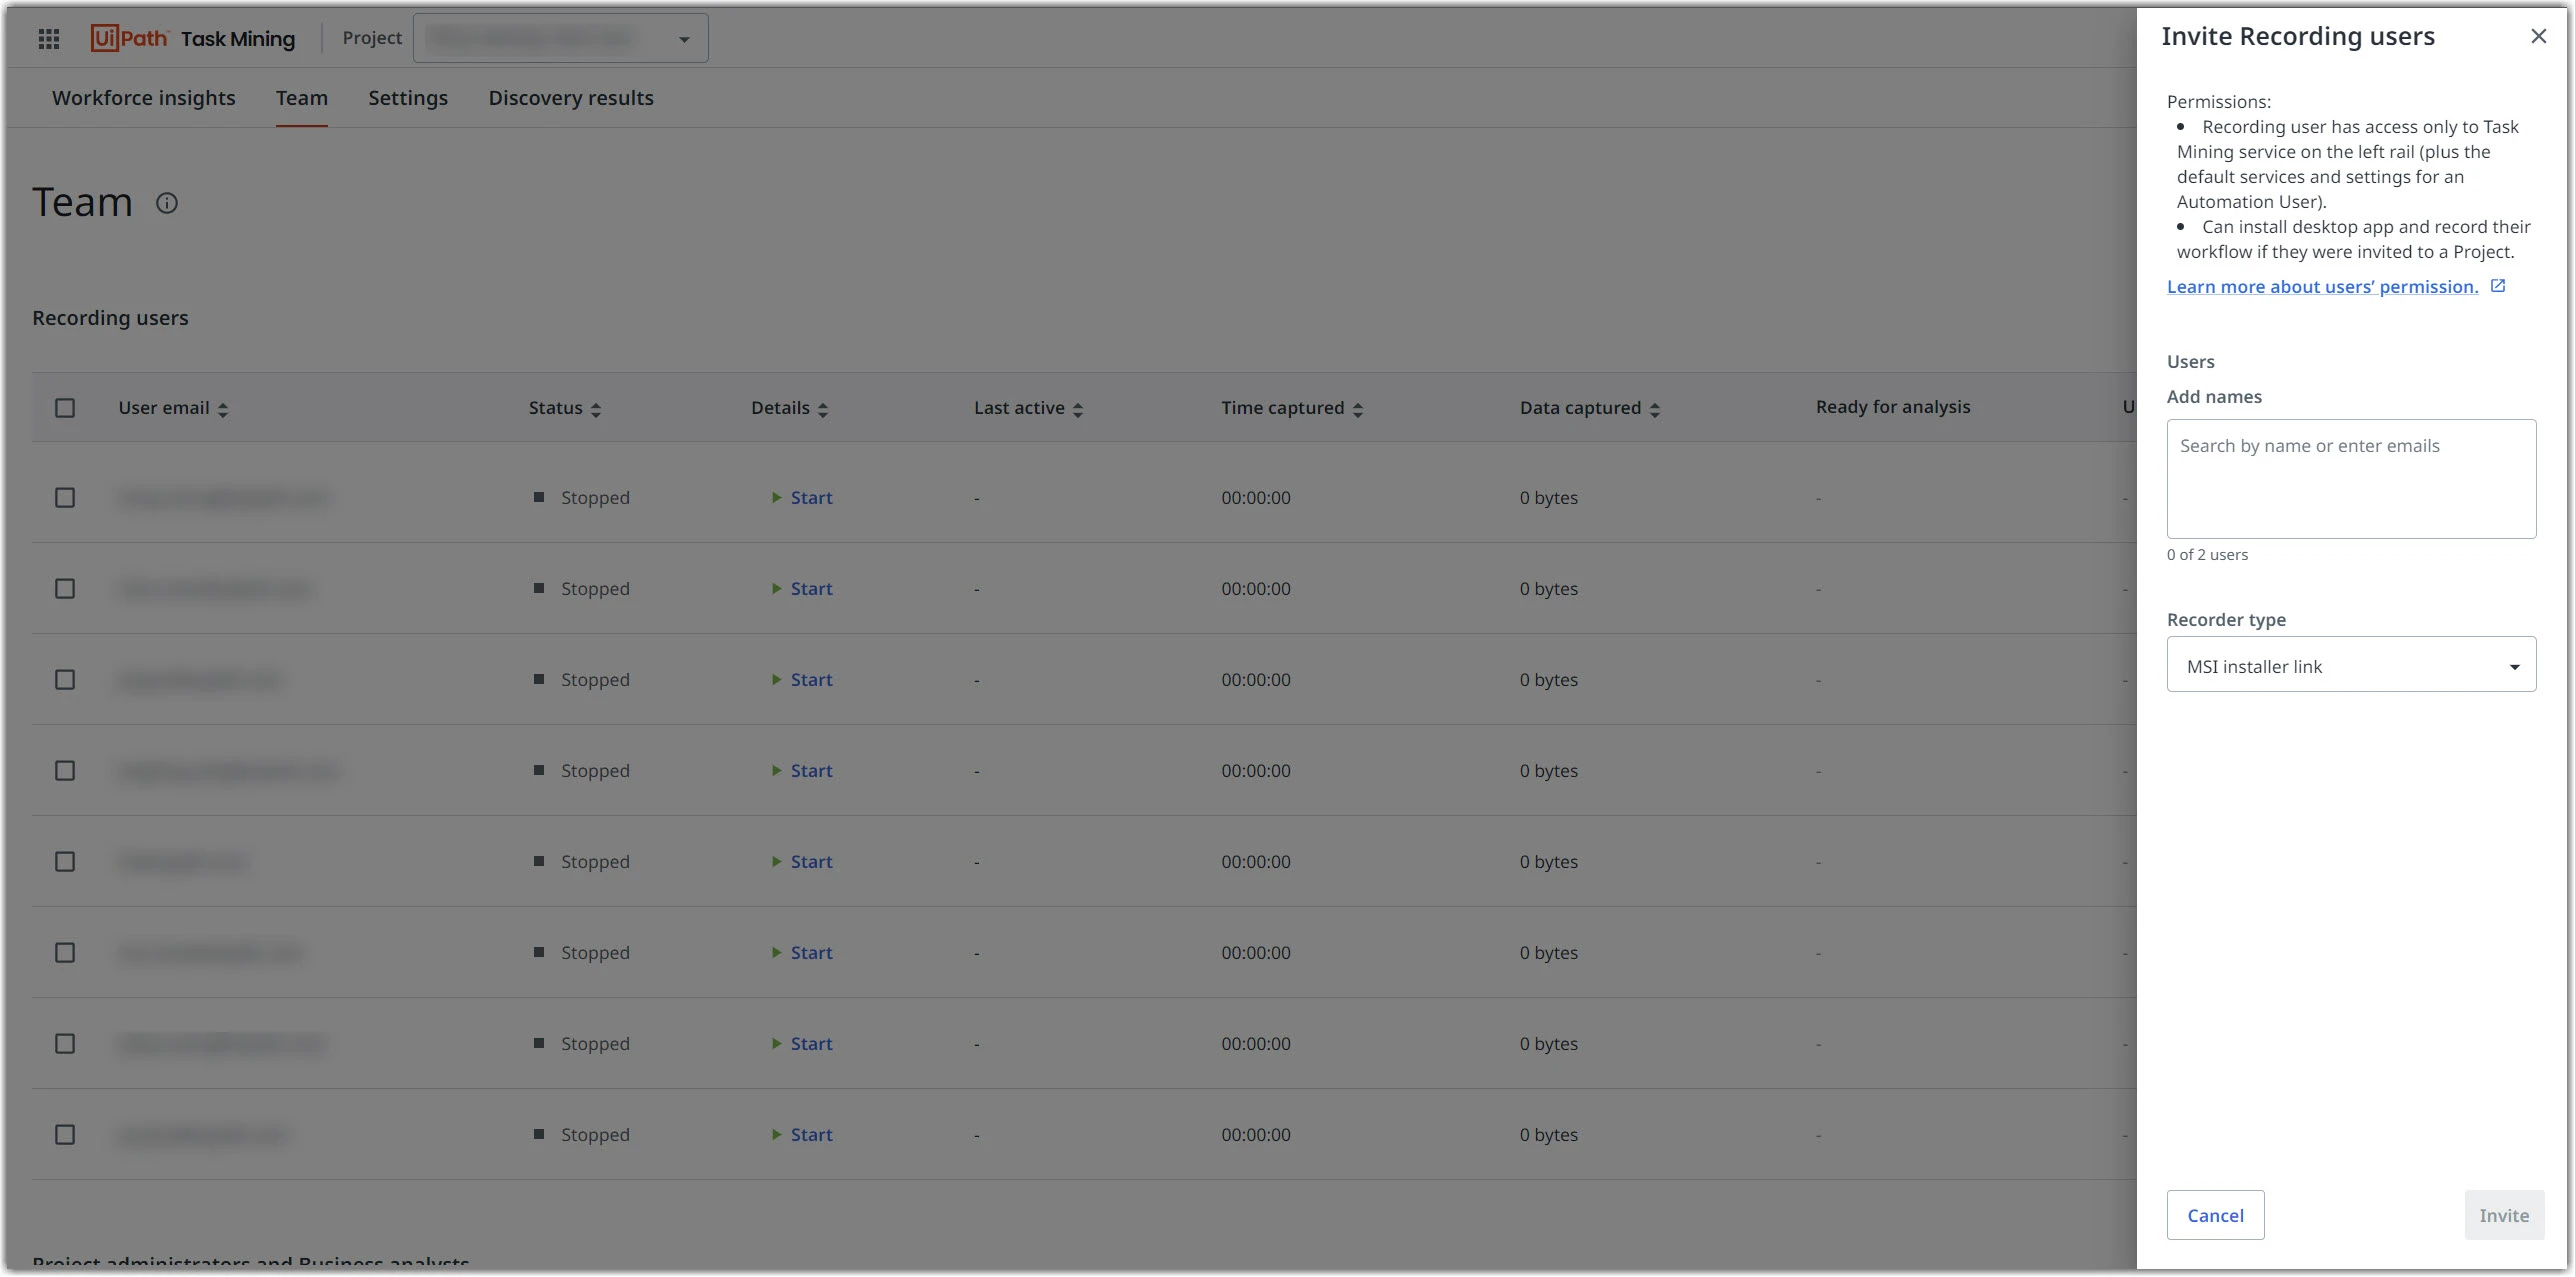Open the external link icon after permission link

click(x=2497, y=286)
